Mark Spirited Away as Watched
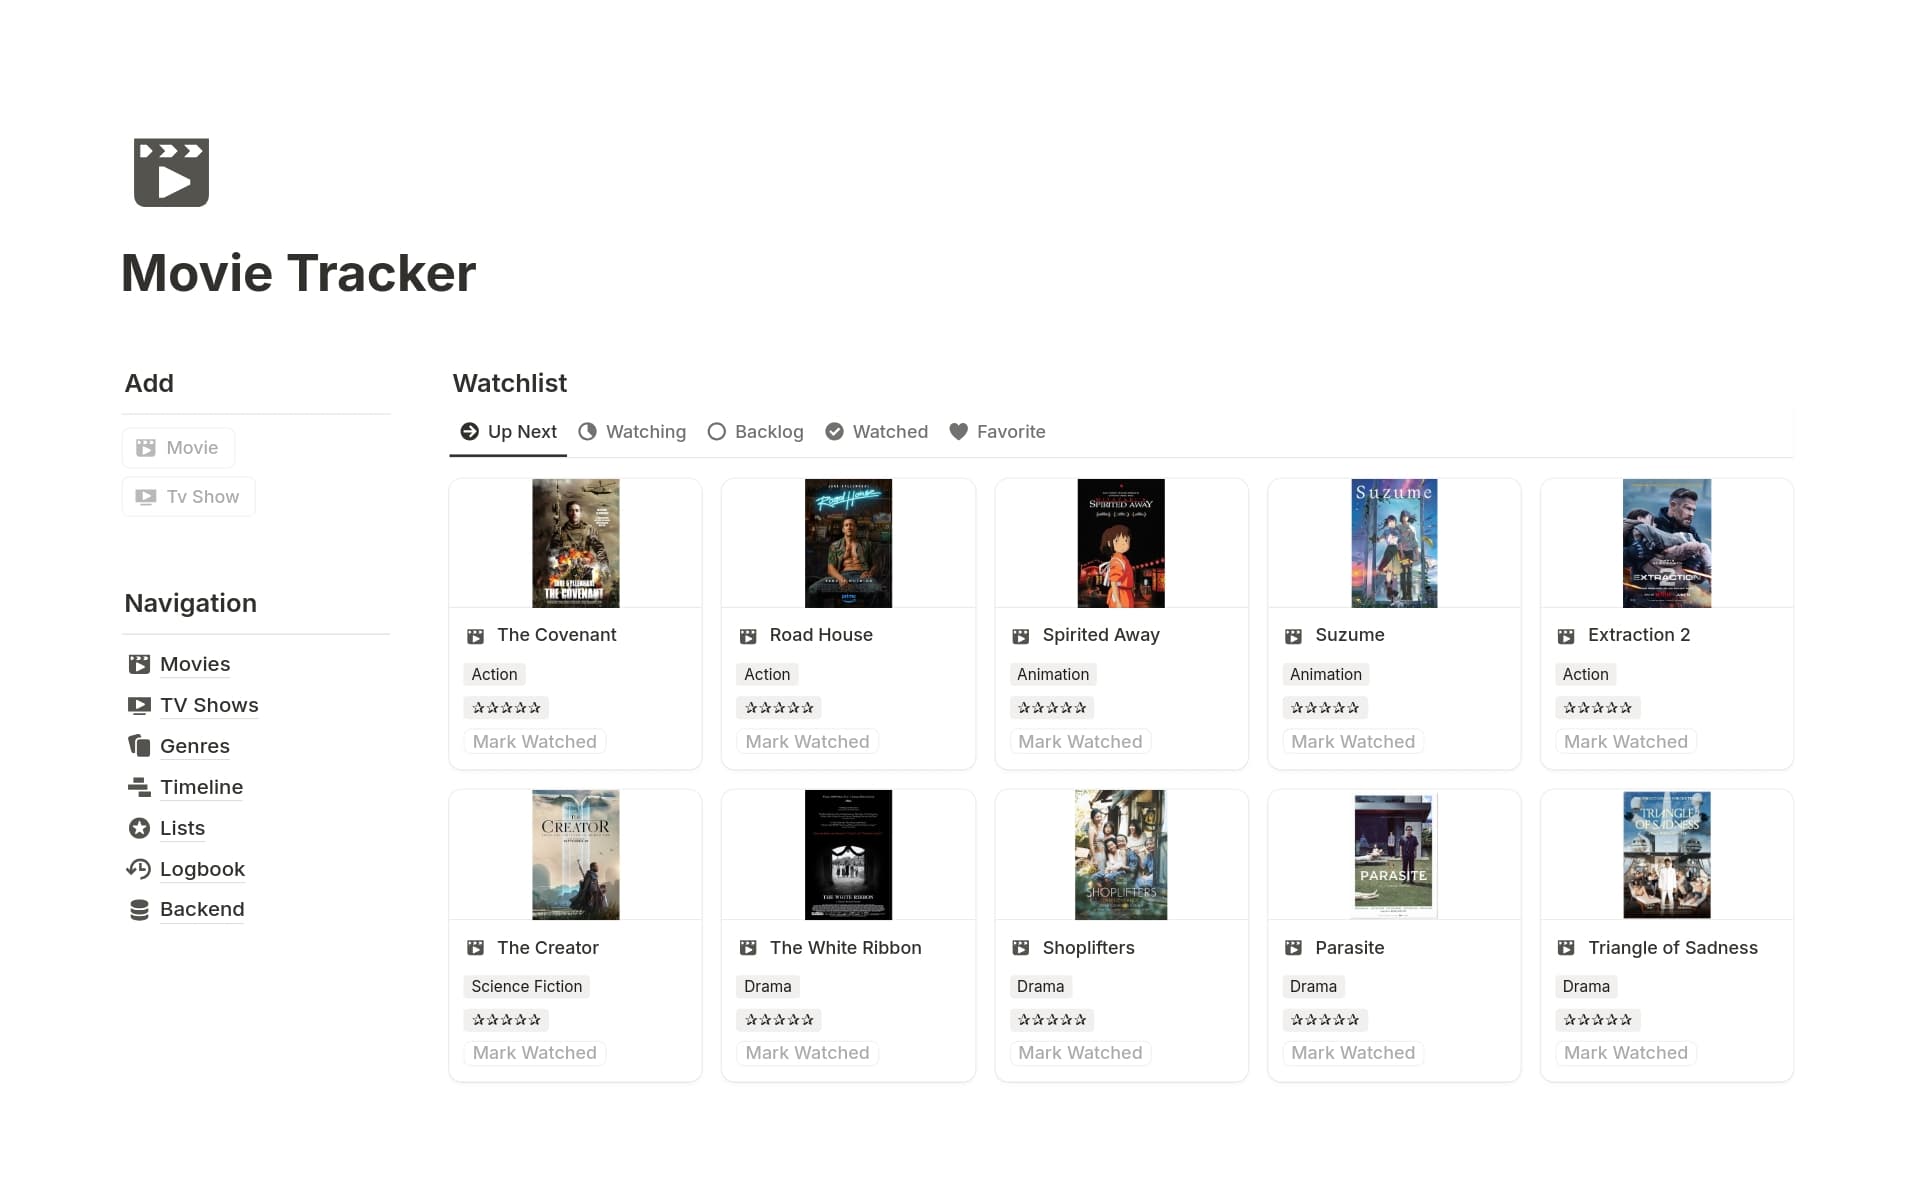Screen dimensions: 1920x1199 pos(1079,741)
